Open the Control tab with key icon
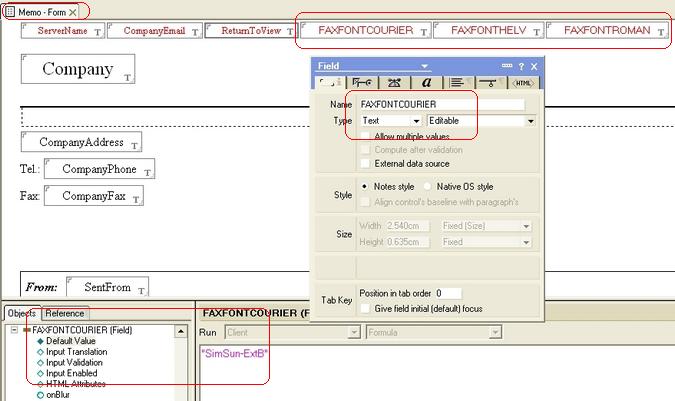This screenshot has width=675, height=401. point(362,83)
